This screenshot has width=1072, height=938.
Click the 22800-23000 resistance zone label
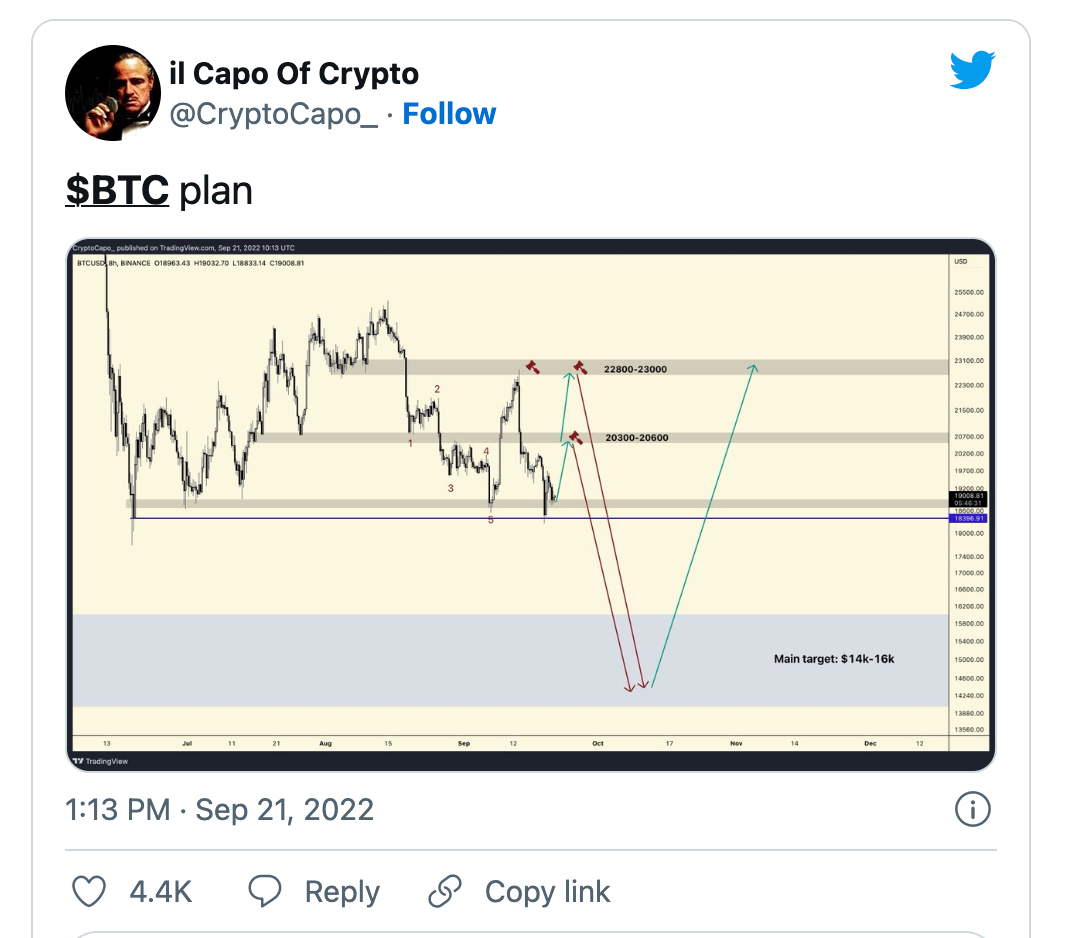pyautogui.click(x=635, y=369)
